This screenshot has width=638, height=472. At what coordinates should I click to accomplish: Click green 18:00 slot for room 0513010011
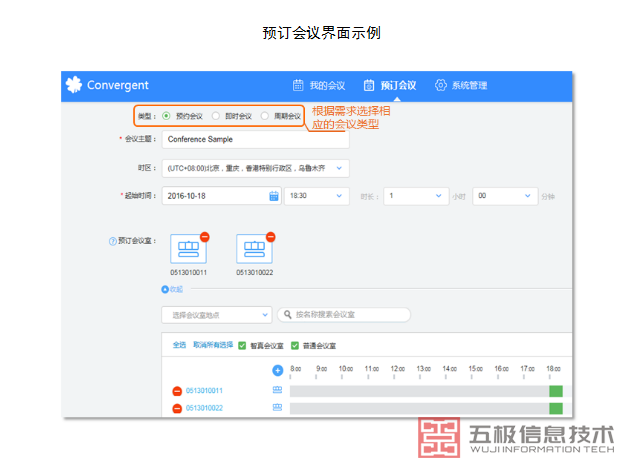(556, 391)
